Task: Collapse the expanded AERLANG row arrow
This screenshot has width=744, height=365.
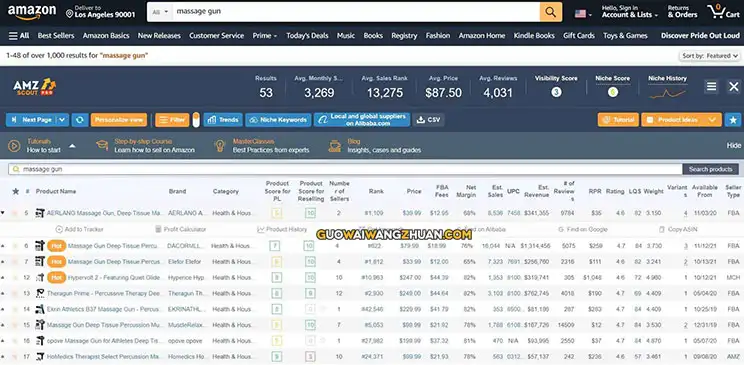Action: coord(3,213)
